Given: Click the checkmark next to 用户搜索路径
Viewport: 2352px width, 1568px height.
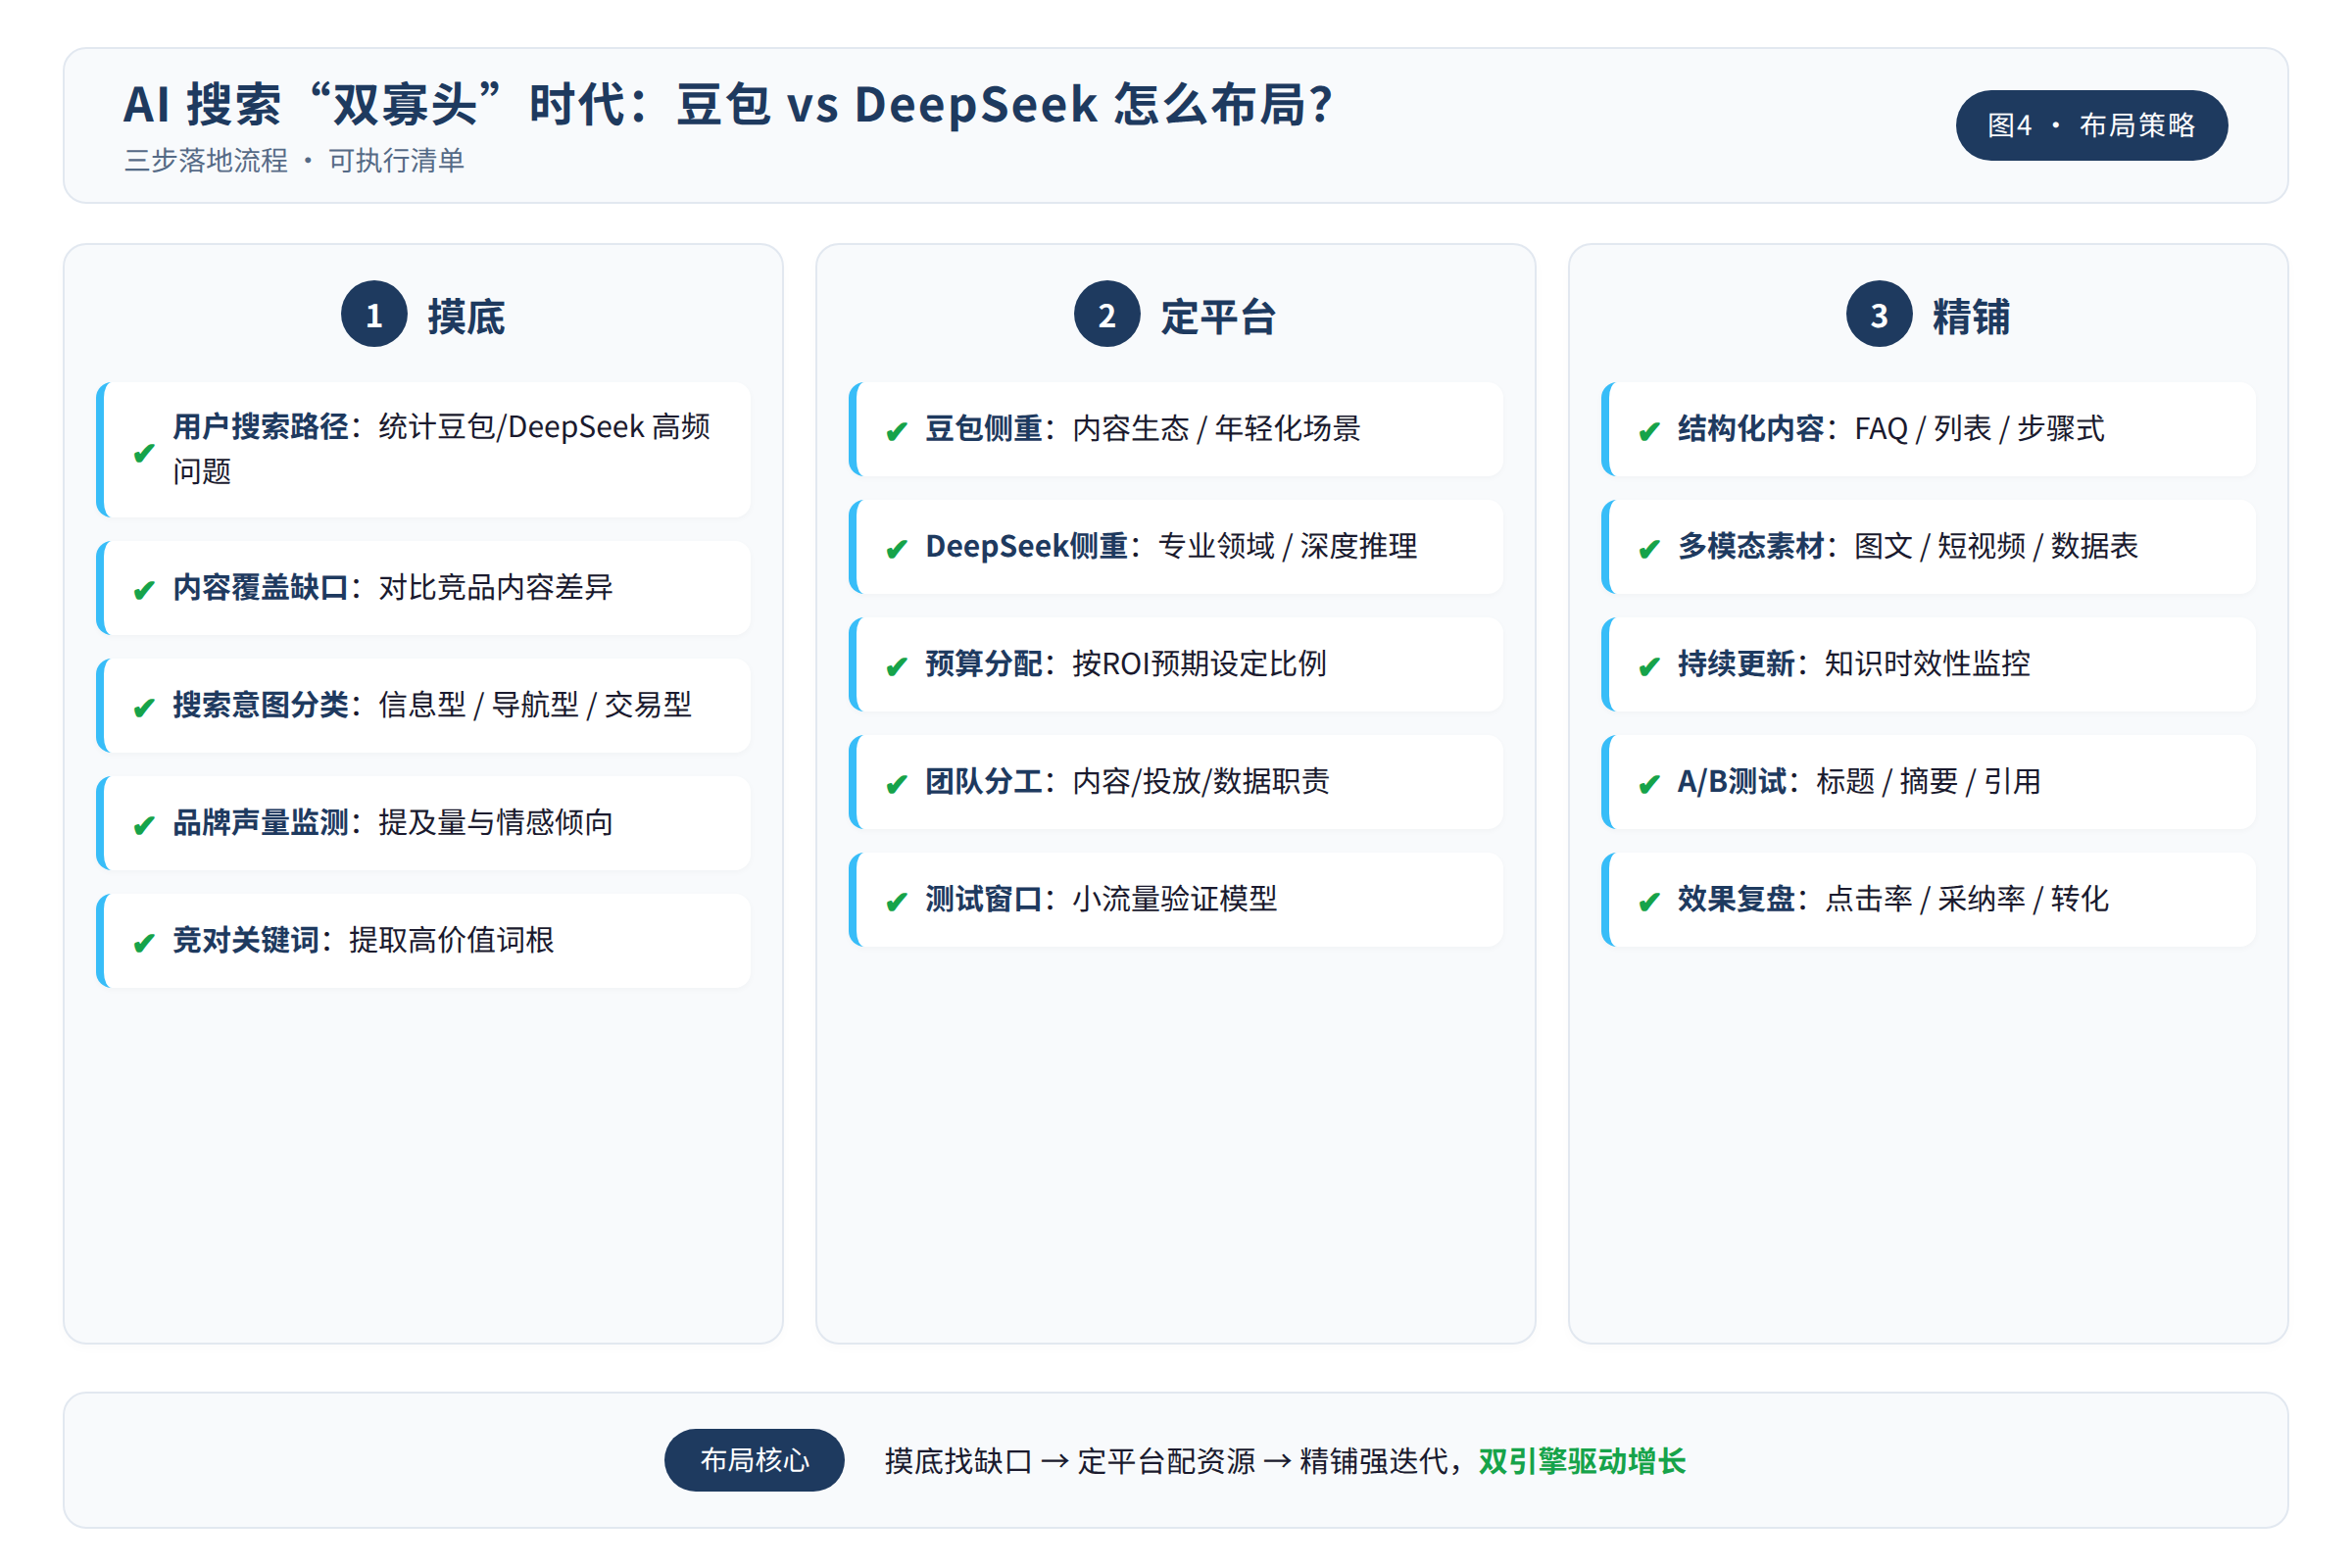Looking at the screenshot, I should [x=144, y=452].
